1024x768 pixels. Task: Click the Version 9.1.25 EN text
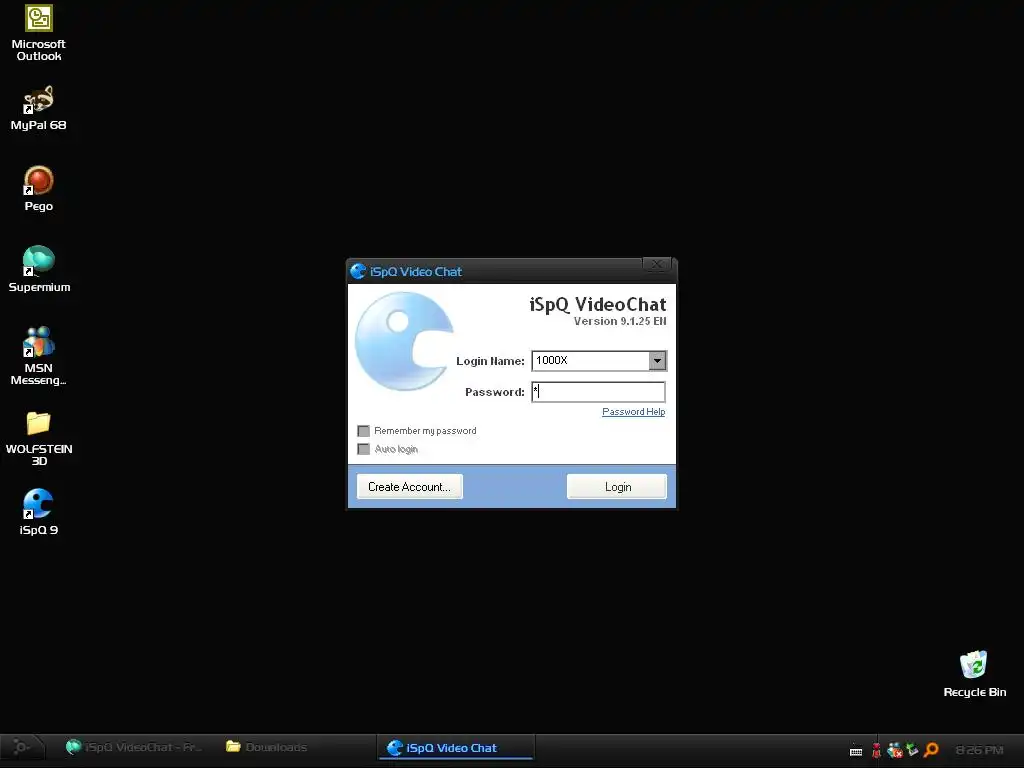click(x=620, y=321)
